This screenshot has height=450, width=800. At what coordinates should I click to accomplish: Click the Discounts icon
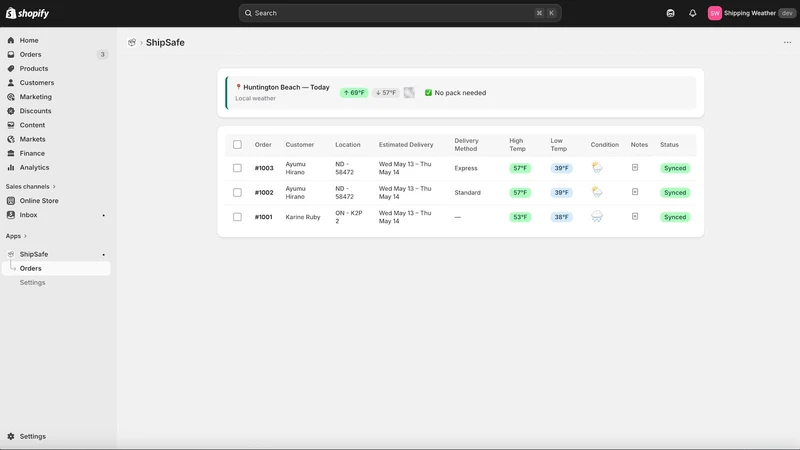11,111
